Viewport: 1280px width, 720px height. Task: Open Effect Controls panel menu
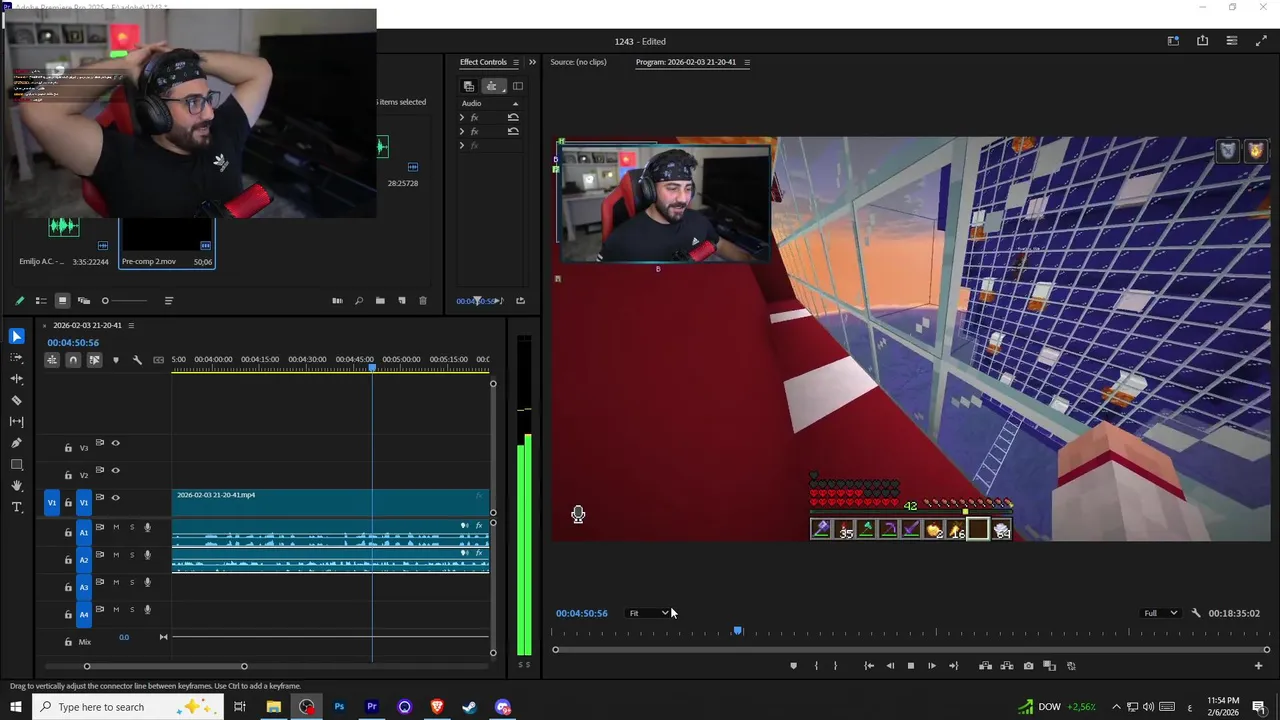516,62
